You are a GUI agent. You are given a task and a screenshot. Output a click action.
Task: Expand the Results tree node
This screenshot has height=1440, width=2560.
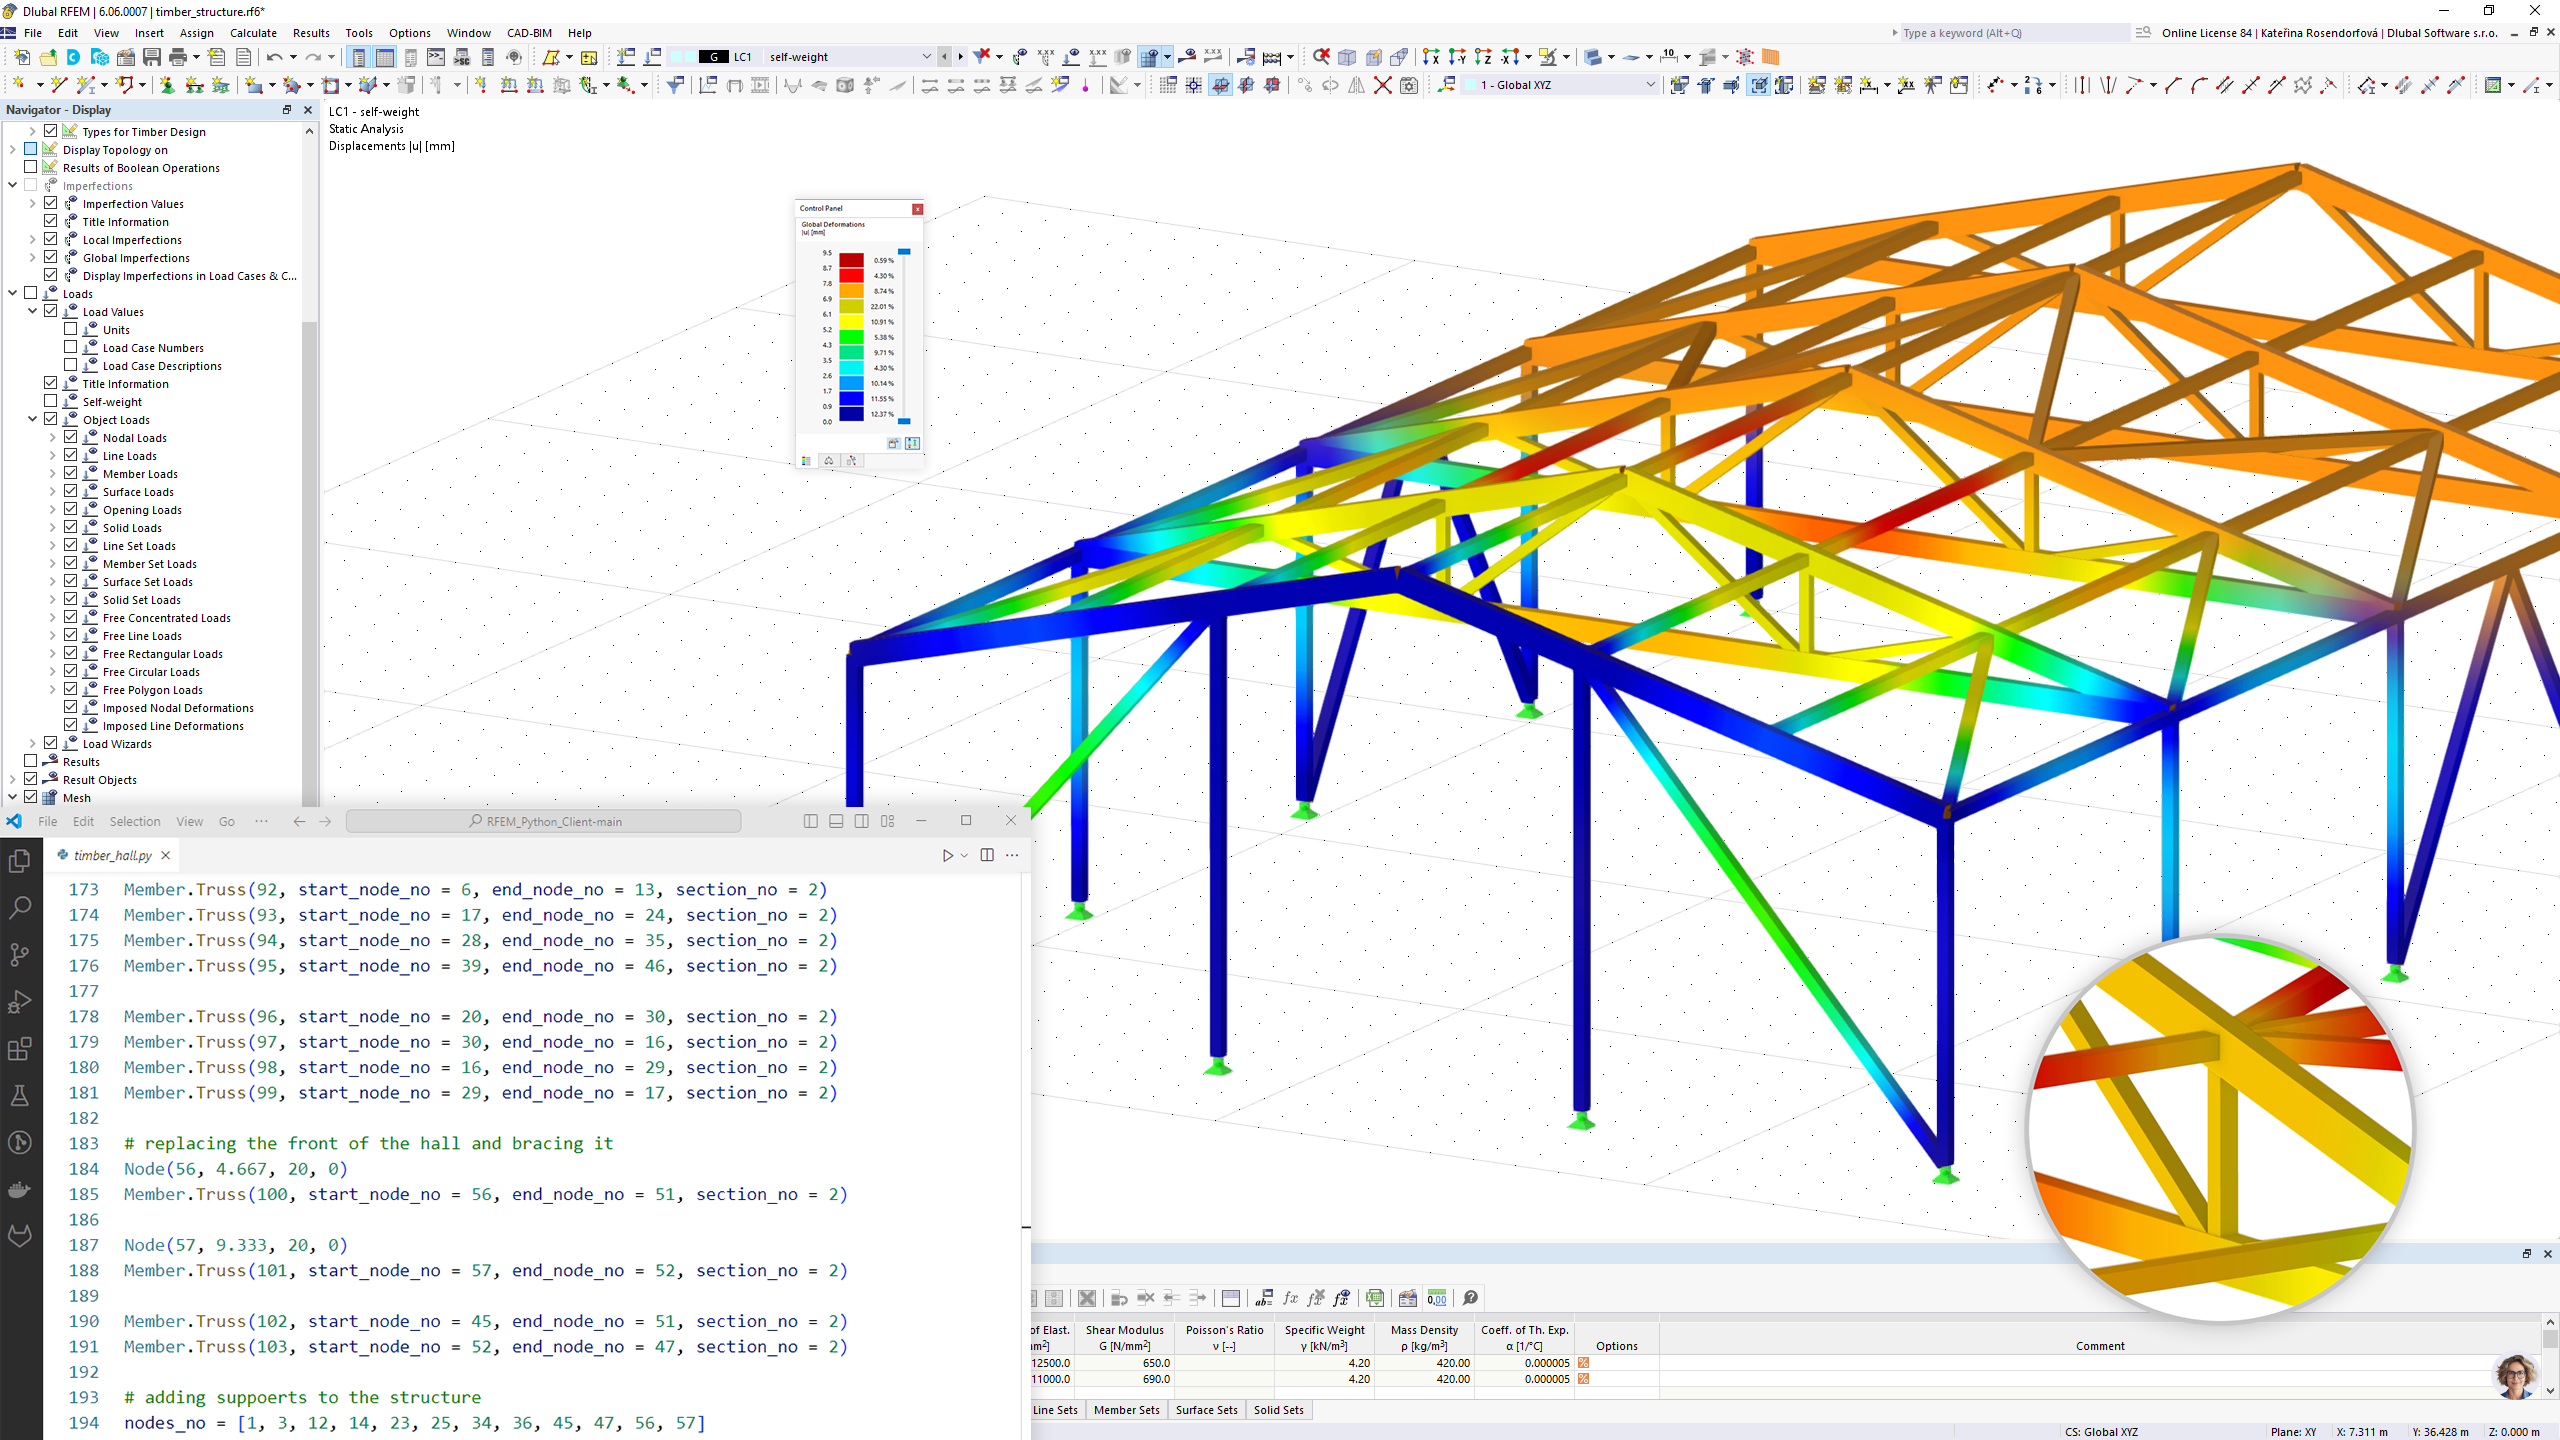tap(12, 761)
